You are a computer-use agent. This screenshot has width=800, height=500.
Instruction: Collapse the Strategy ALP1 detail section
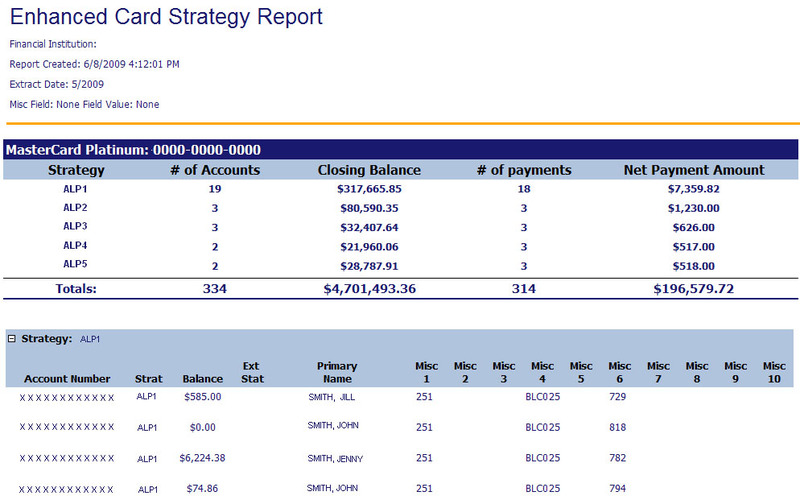(x=12, y=339)
